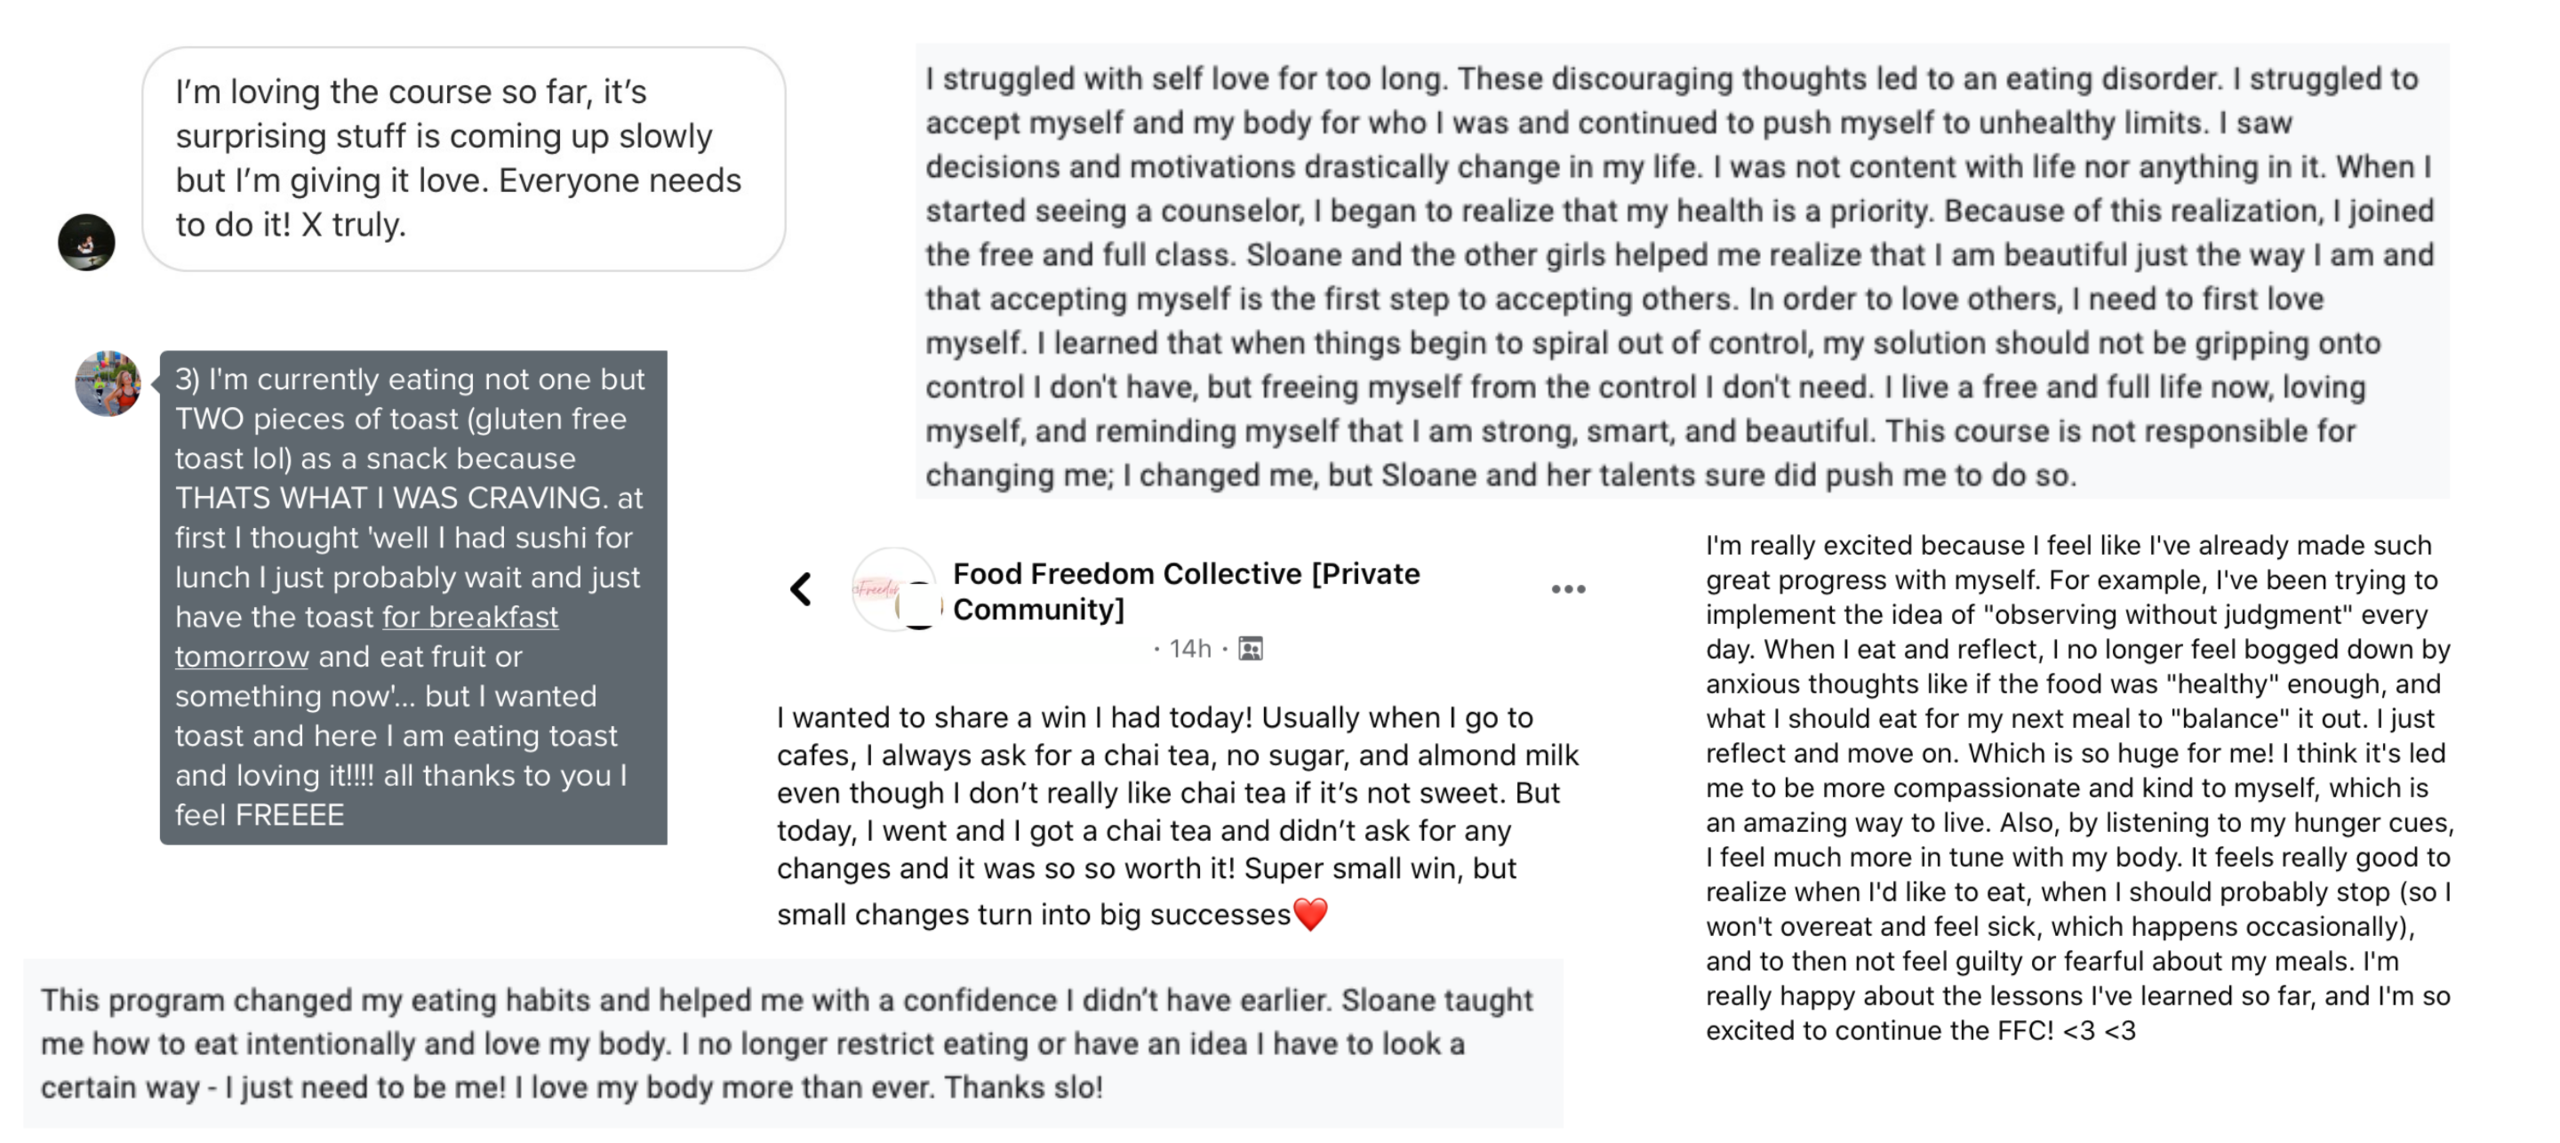2560x1143 pixels.
Task: Click the group privacy icon beside 14h
Action: 1250,649
